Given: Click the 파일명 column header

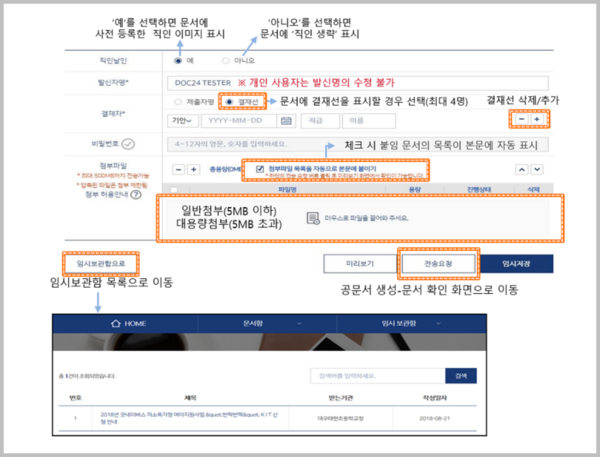Looking at the screenshot, I should pyautogui.click(x=287, y=189).
